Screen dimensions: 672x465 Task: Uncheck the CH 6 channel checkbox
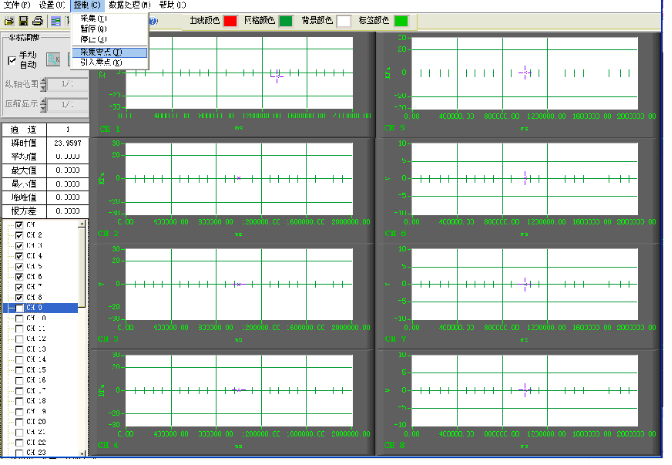click(x=19, y=277)
